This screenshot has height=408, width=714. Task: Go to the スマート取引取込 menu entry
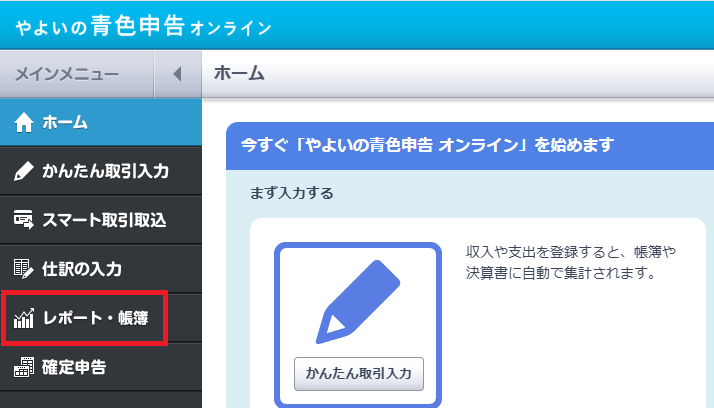[104, 220]
